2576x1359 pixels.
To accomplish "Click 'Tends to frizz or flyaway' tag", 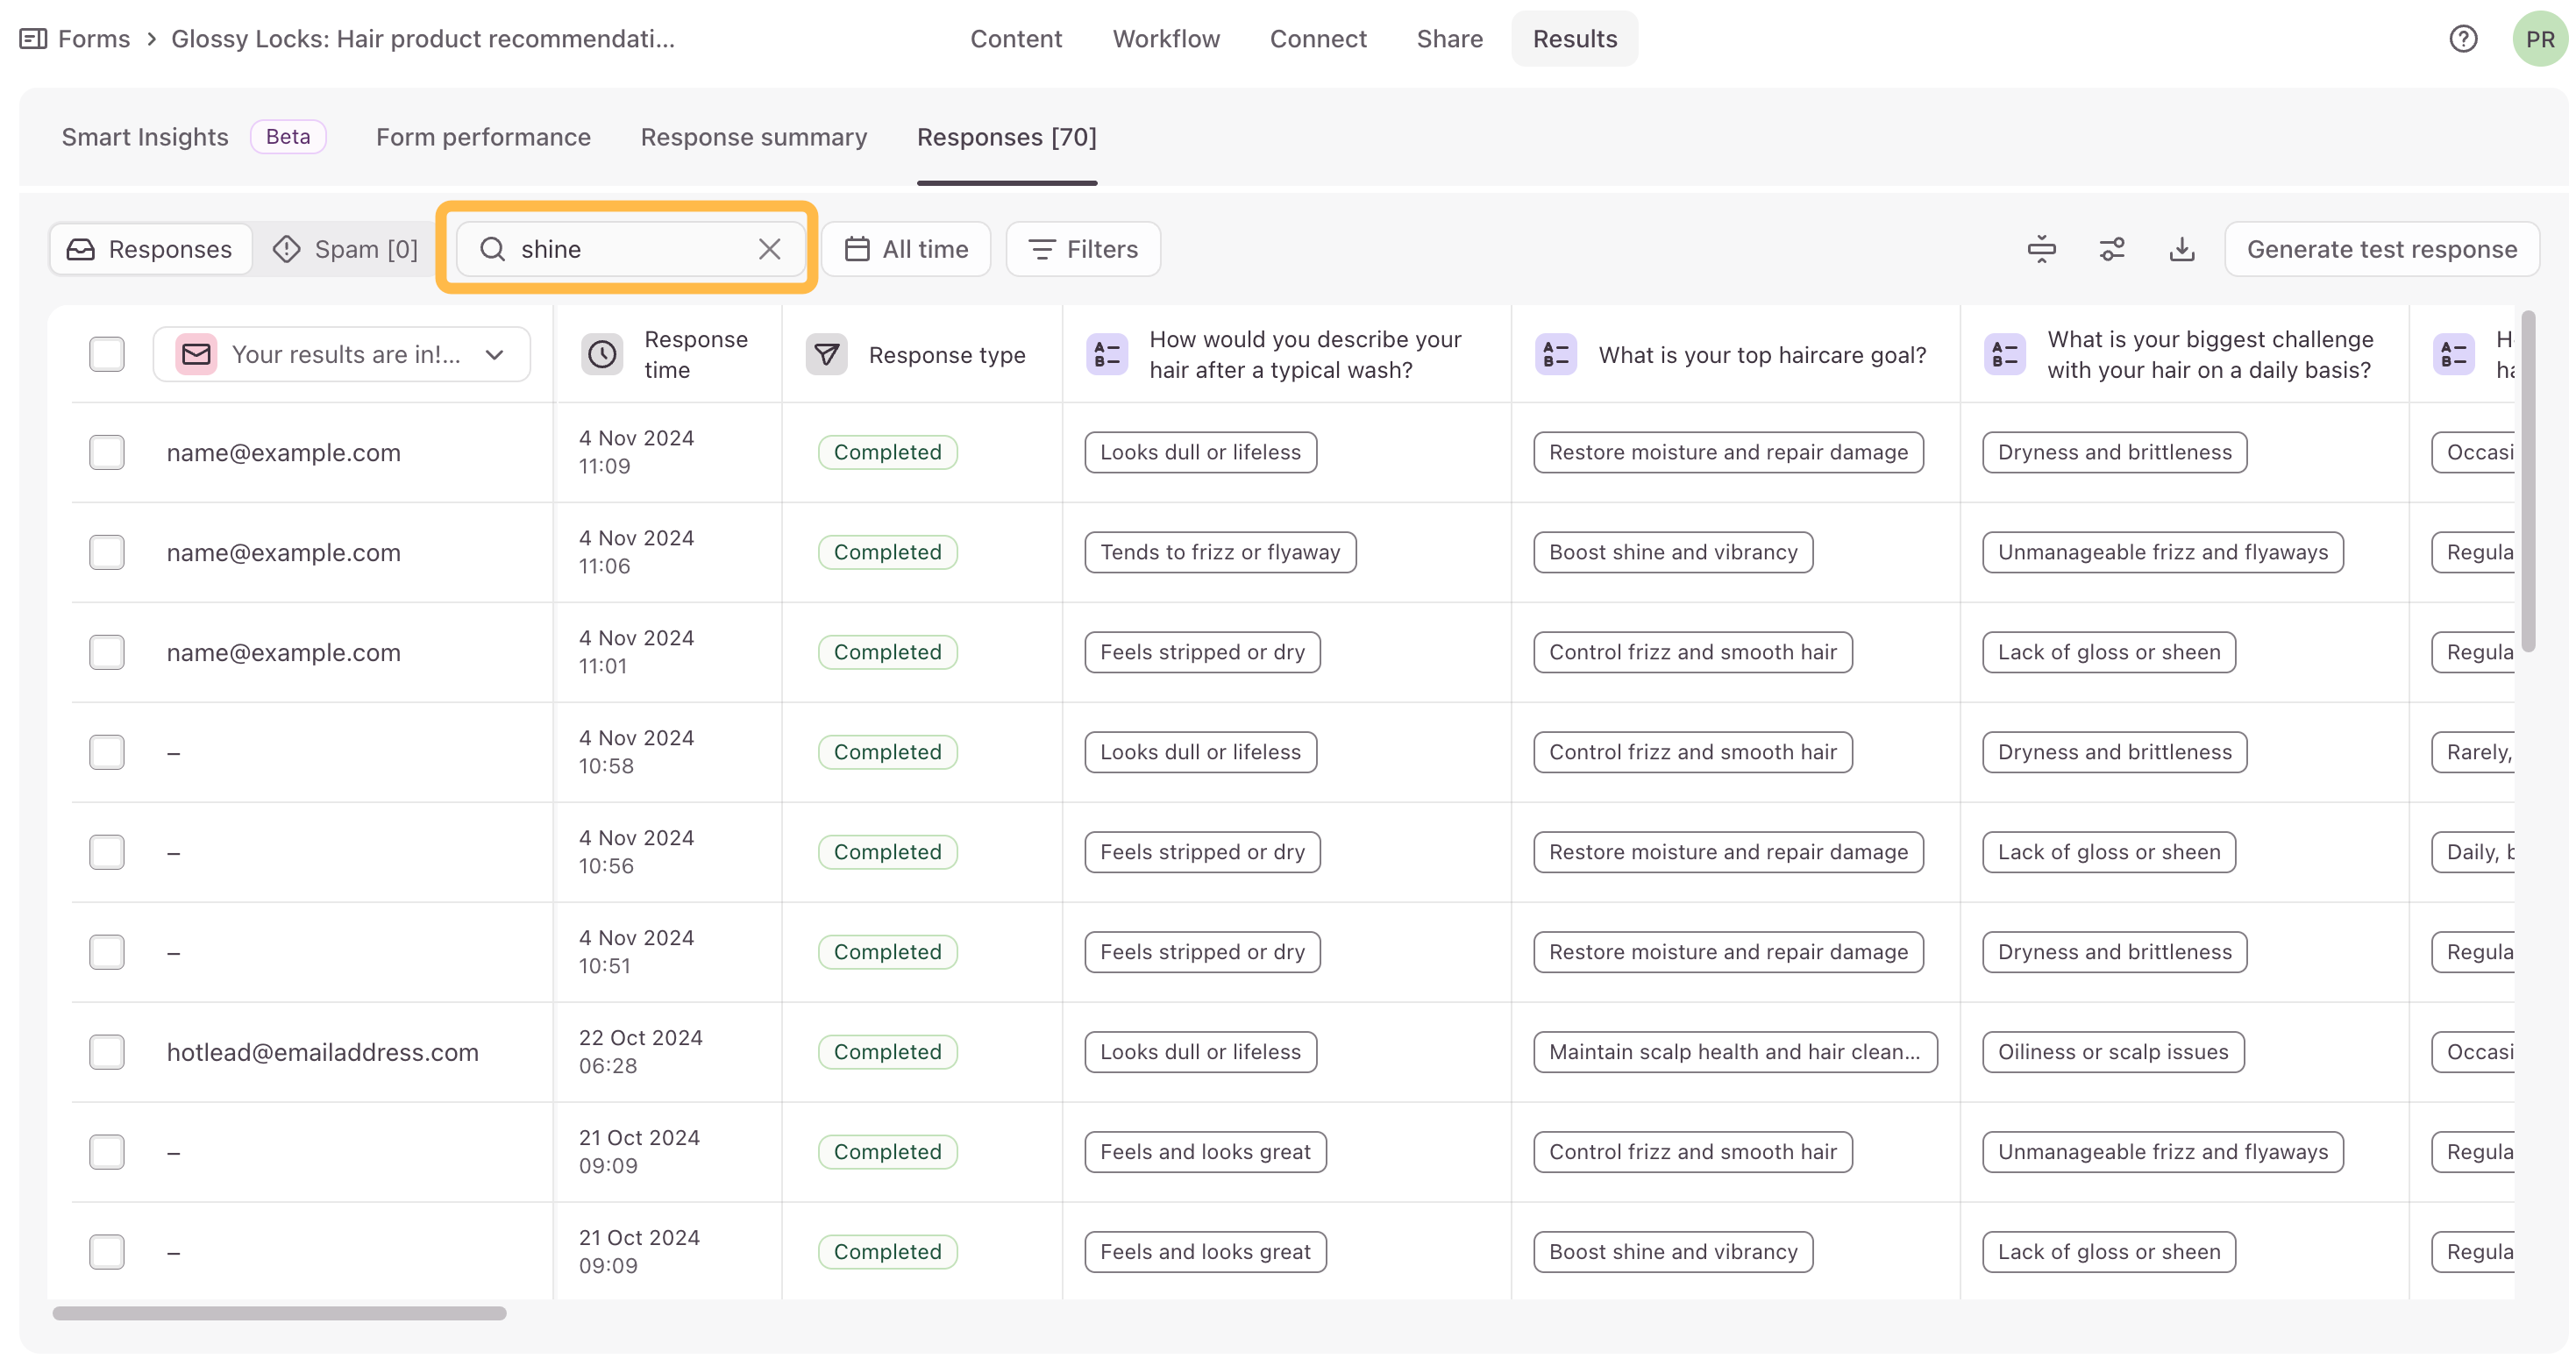I will (x=1220, y=552).
